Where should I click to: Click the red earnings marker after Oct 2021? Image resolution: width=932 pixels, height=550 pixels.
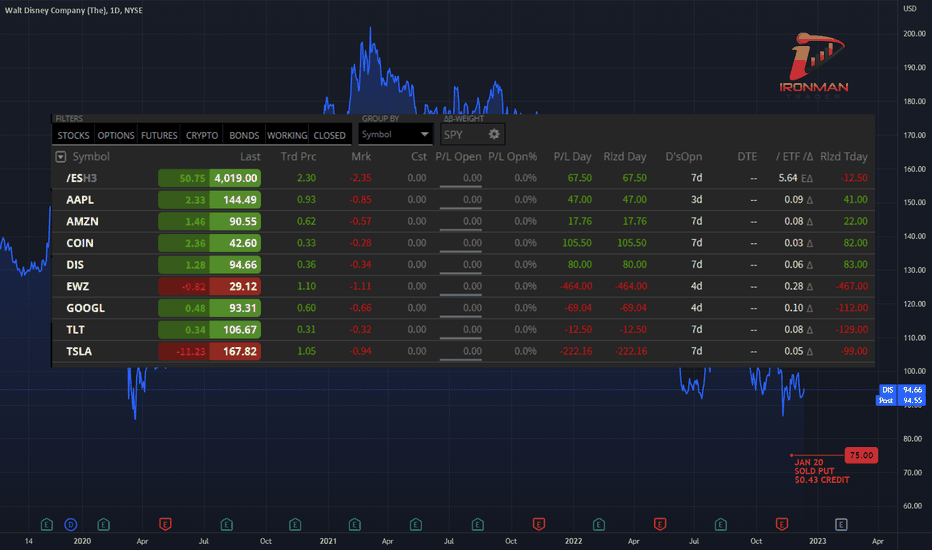pyautogui.click(x=539, y=524)
